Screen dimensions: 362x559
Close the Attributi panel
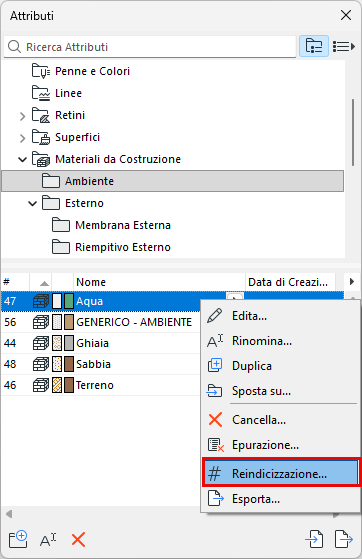[x=346, y=15]
